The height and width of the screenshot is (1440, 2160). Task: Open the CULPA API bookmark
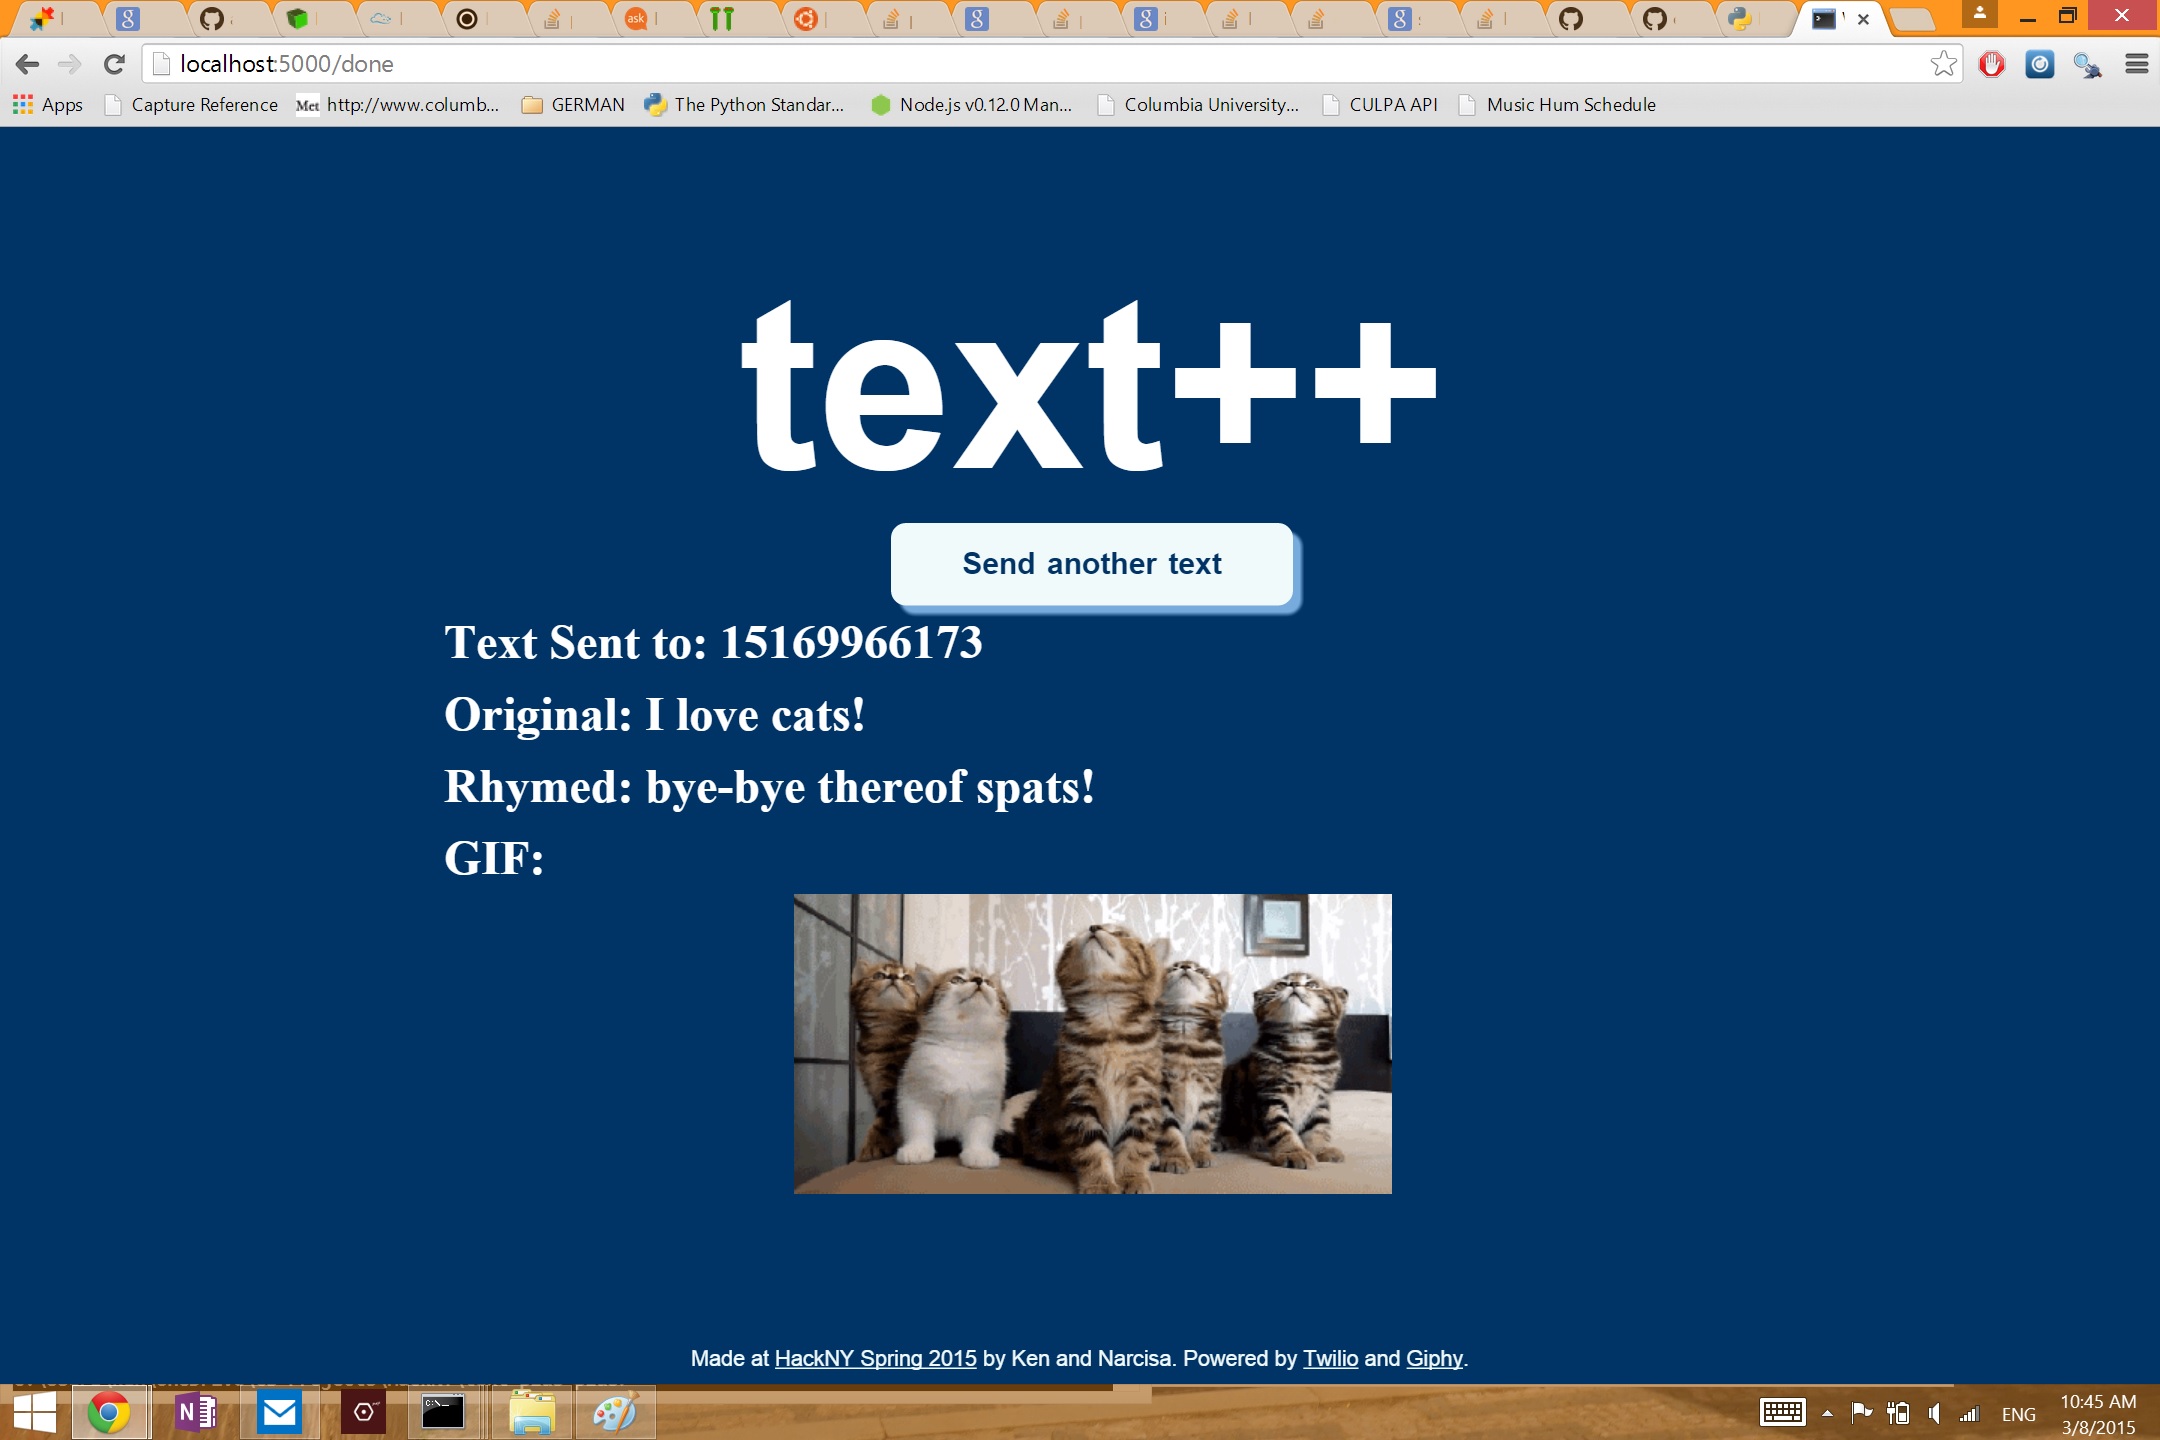click(x=1381, y=105)
